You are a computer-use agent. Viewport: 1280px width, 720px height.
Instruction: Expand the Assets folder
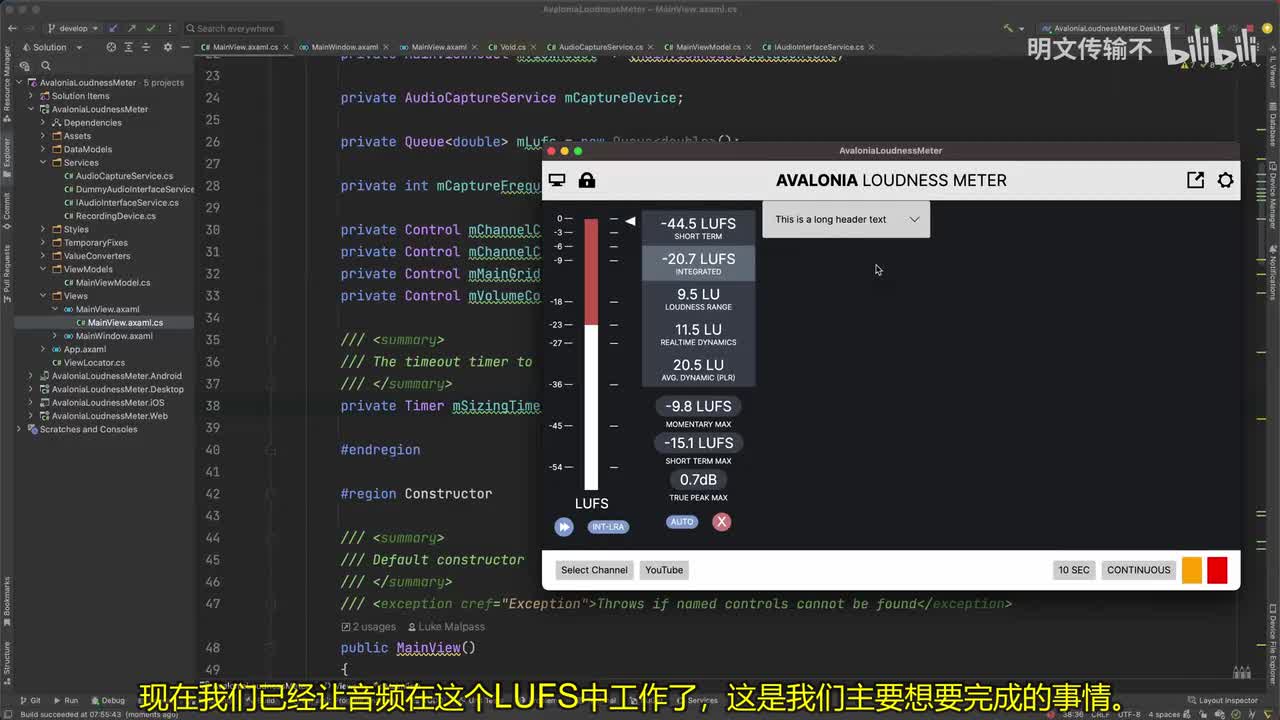43,136
